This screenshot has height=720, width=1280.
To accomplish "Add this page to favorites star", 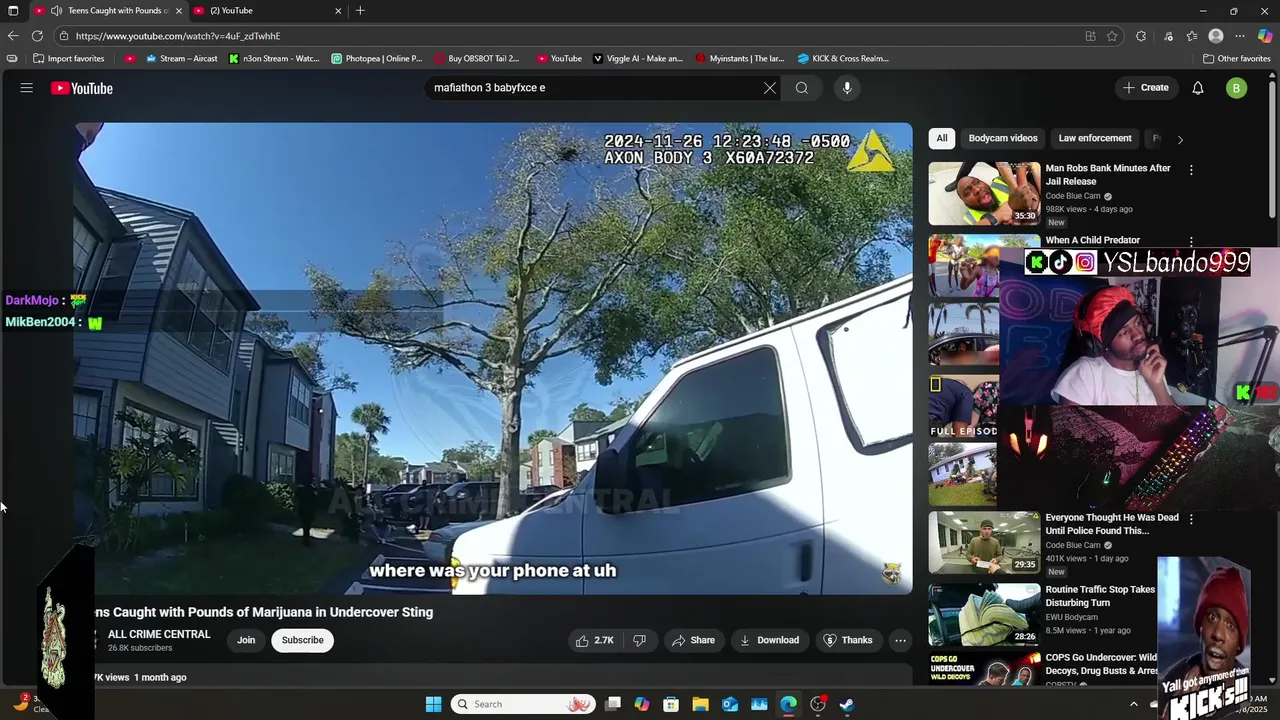I will (1112, 36).
